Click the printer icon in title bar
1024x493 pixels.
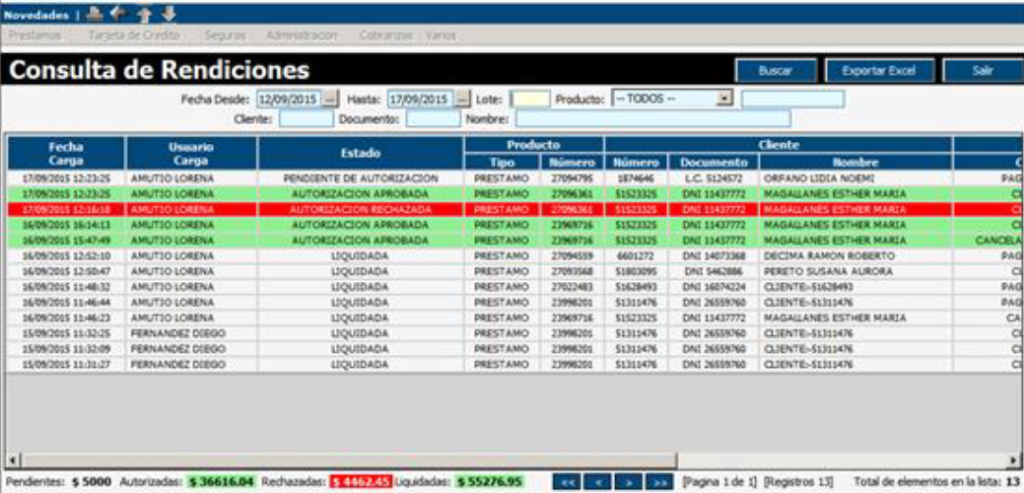click(95, 14)
